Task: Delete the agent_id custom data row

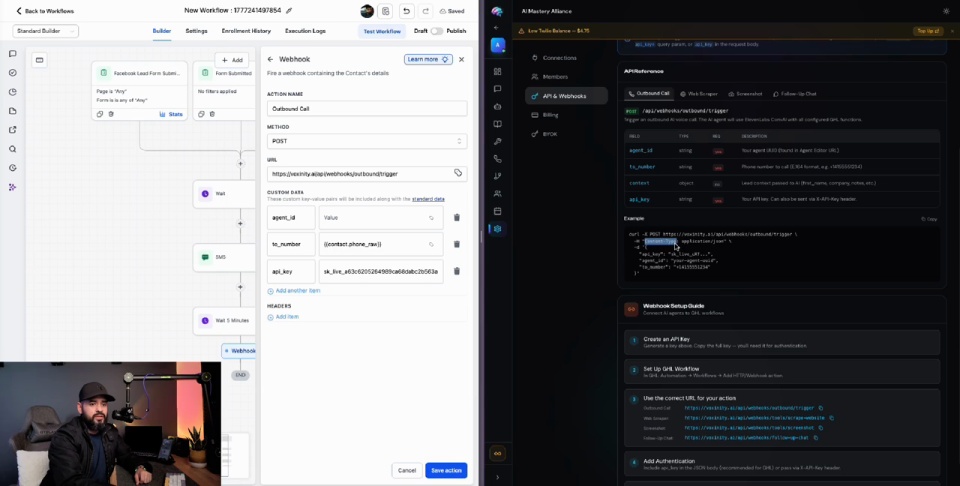Action: (x=457, y=217)
